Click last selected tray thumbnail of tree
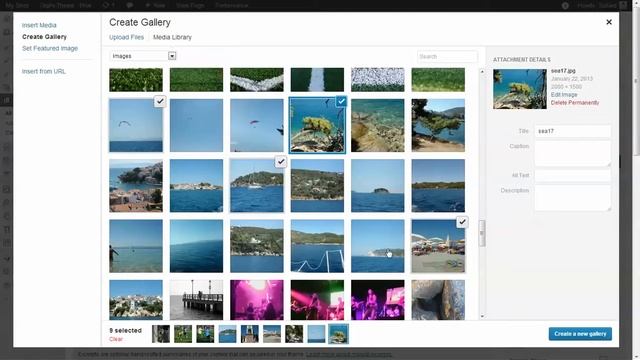This screenshot has width=640, height=360. 338,334
